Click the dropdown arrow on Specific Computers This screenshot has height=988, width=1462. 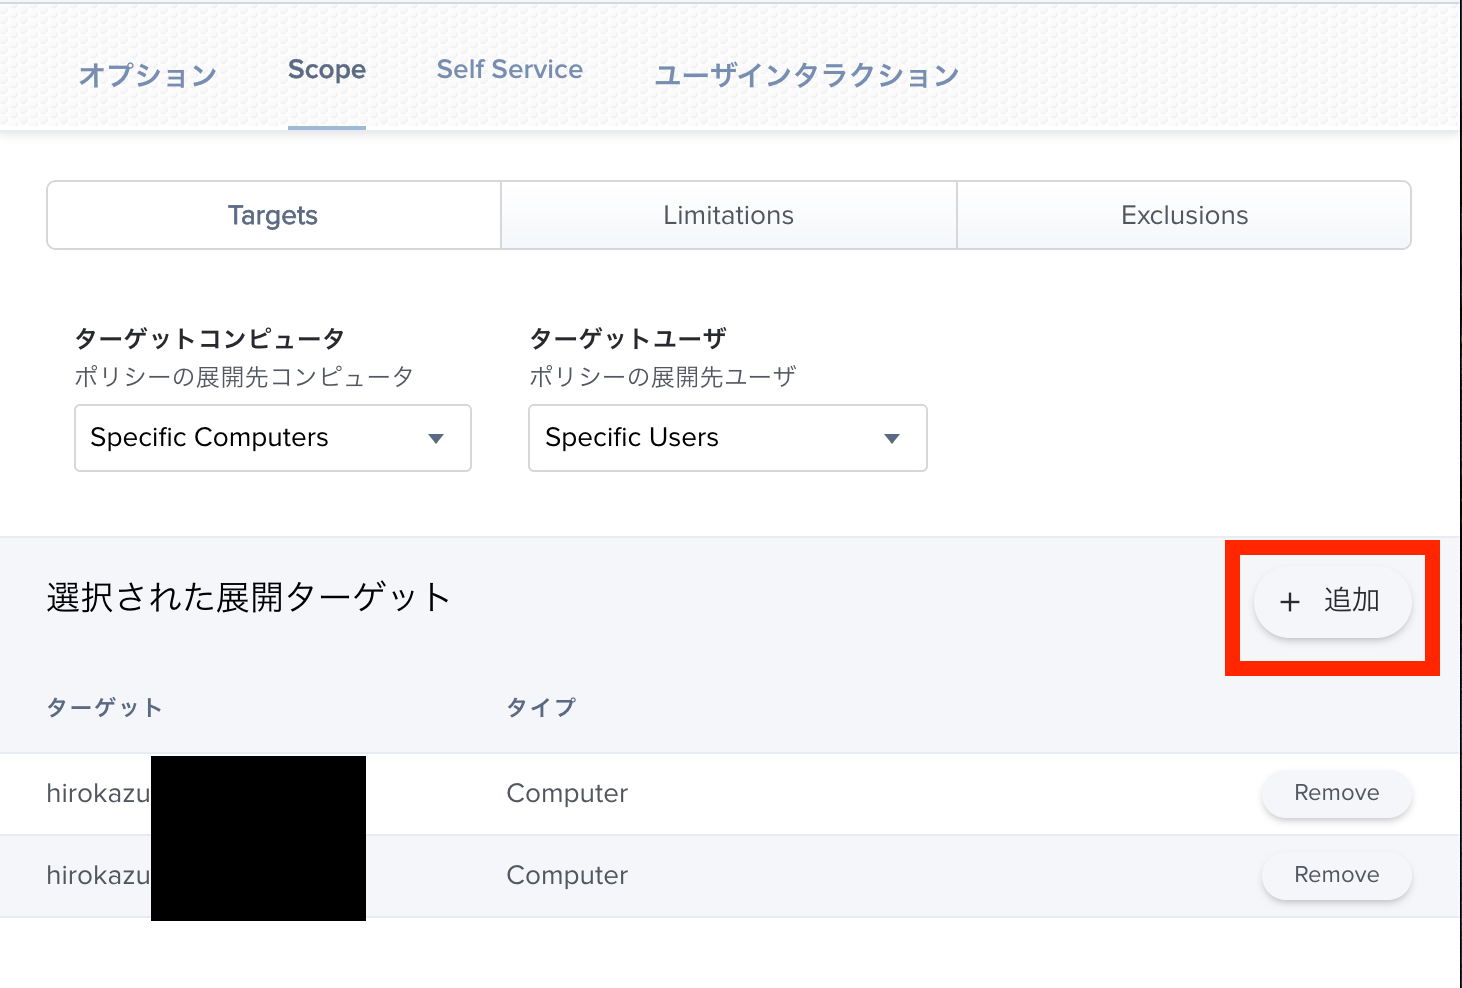click(x=437, y=438)
